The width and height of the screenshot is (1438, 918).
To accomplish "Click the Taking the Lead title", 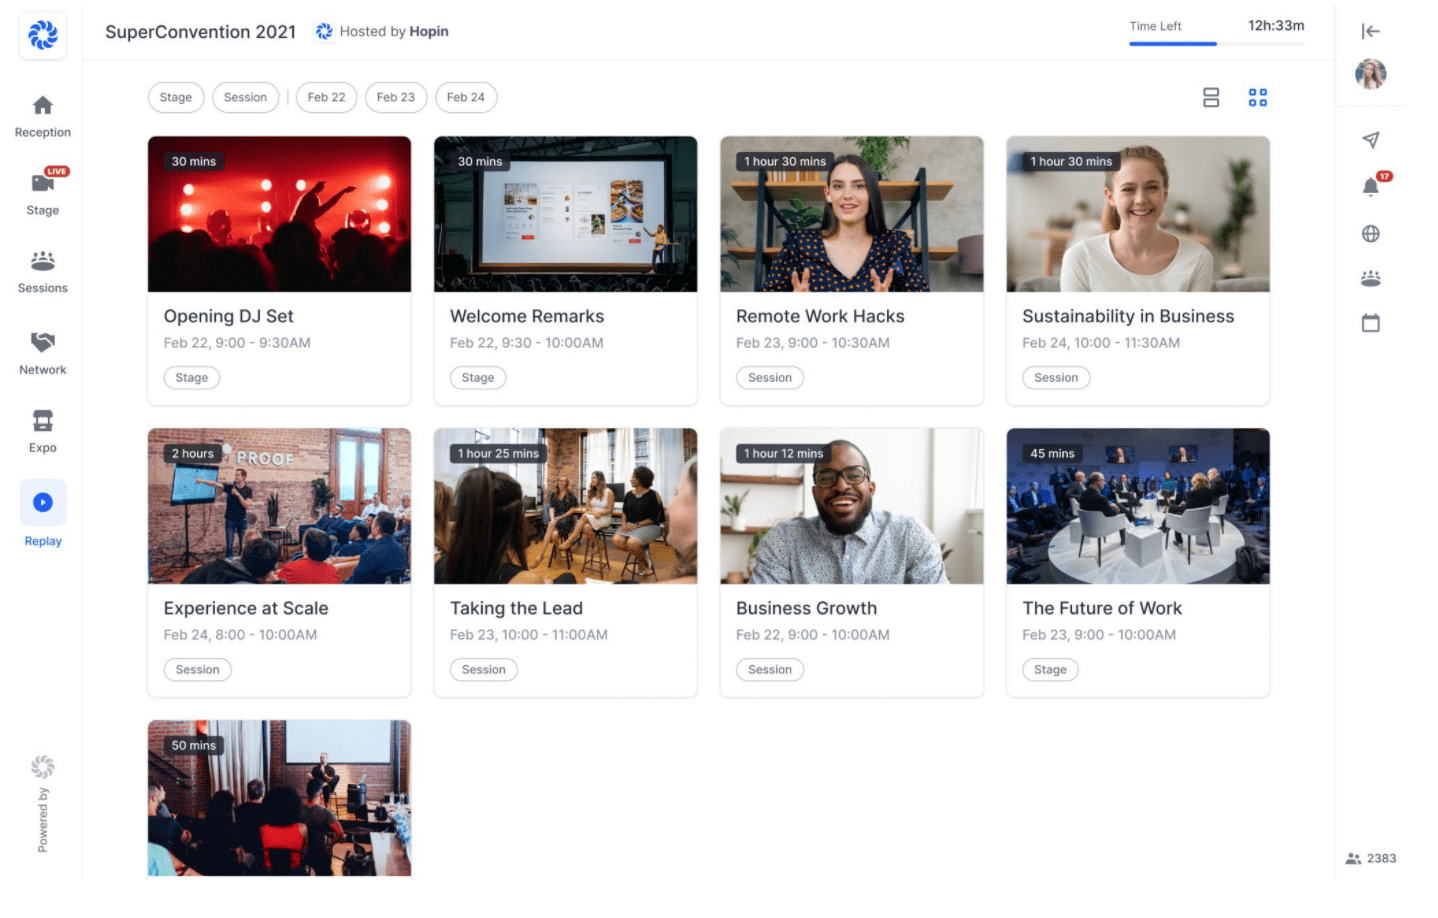I will (x=516, y=608).
